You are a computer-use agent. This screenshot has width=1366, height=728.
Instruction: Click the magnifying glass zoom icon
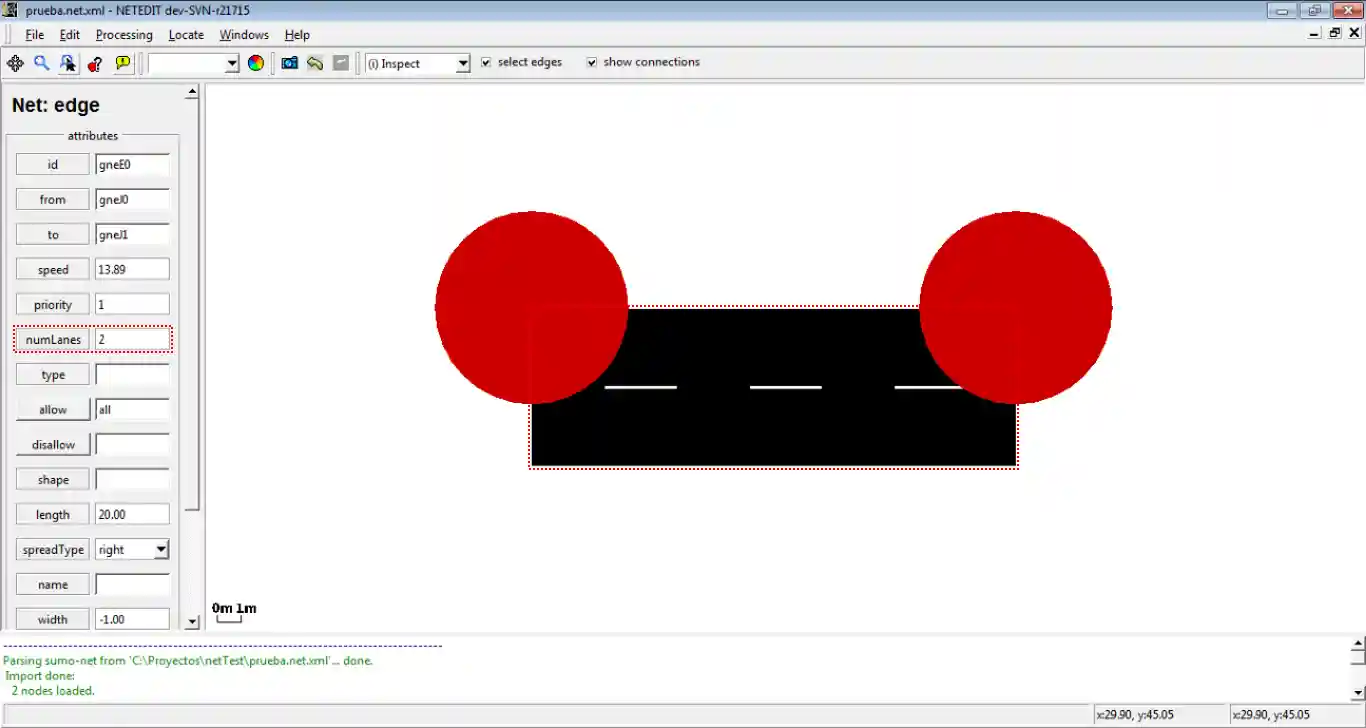[x=42, y=63]
